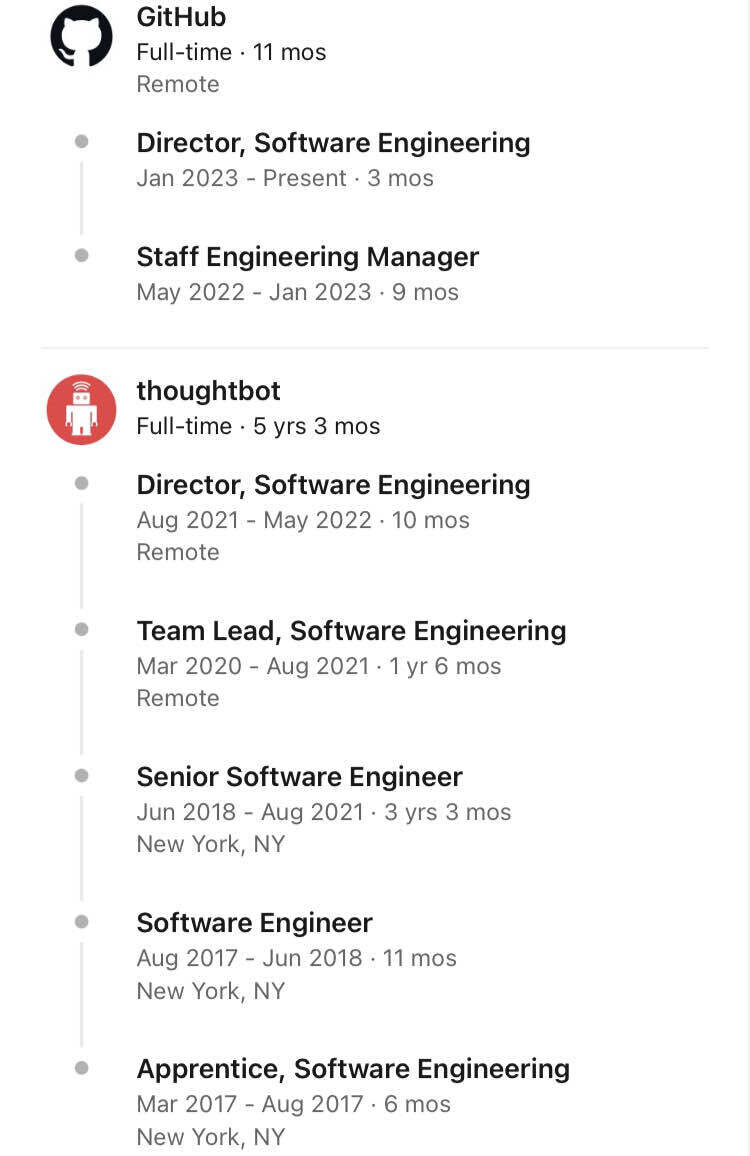The width and height of the screenshot is (750, 1156).
Task: Select Staff Engineering Manager position
Action: (x=307, y=257)
